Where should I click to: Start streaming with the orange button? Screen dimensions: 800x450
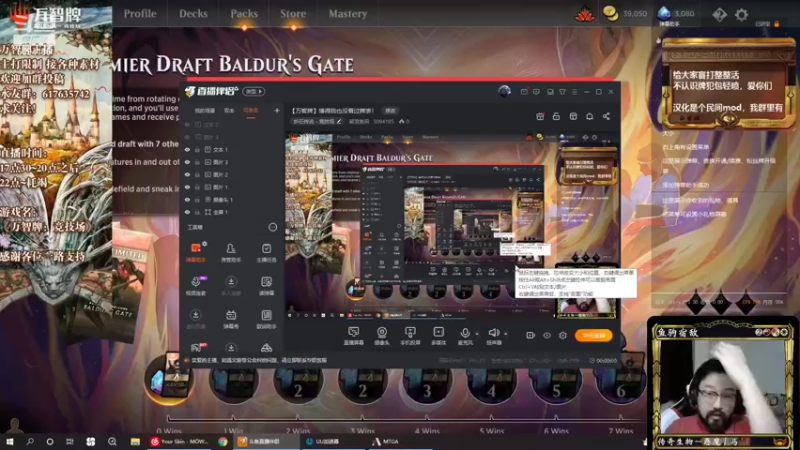click(x=593, y=335)
